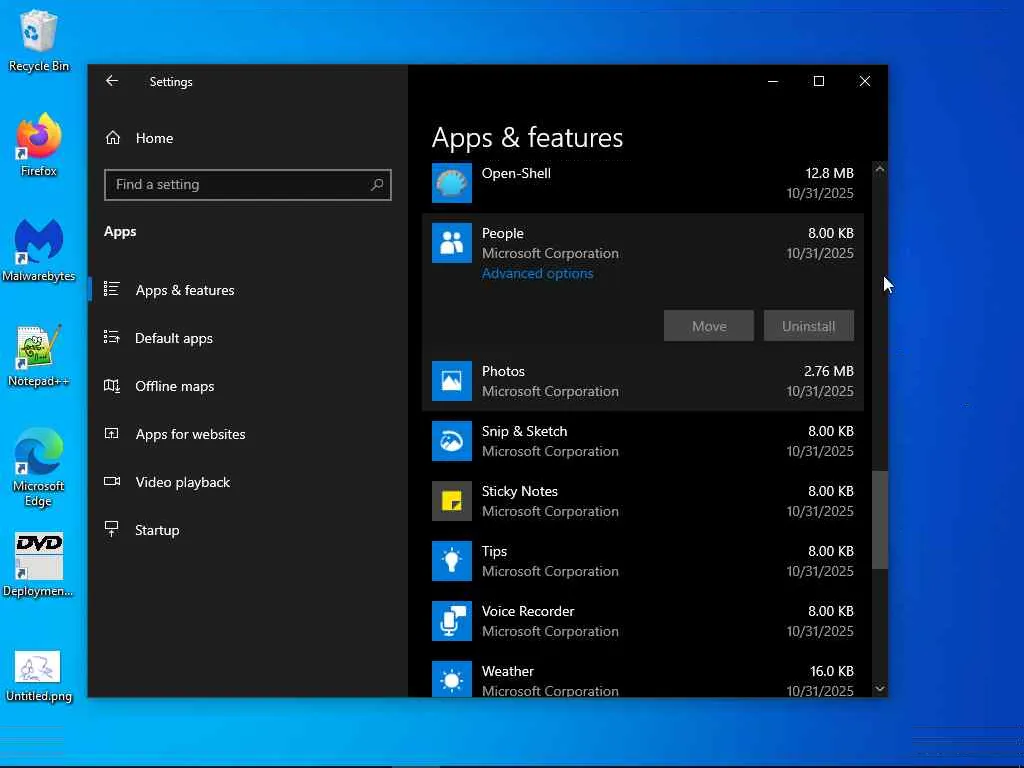Select the Notepad++ desktop shortcut
This screenshot has width=1024, height=768.
pyautogui.click(x=39, y=355)
